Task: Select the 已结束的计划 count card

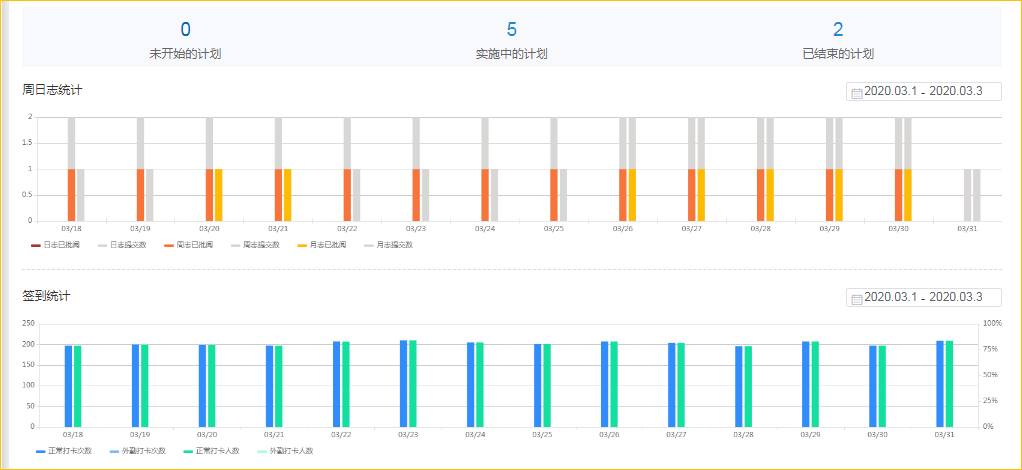Action: tap(838, 40)
